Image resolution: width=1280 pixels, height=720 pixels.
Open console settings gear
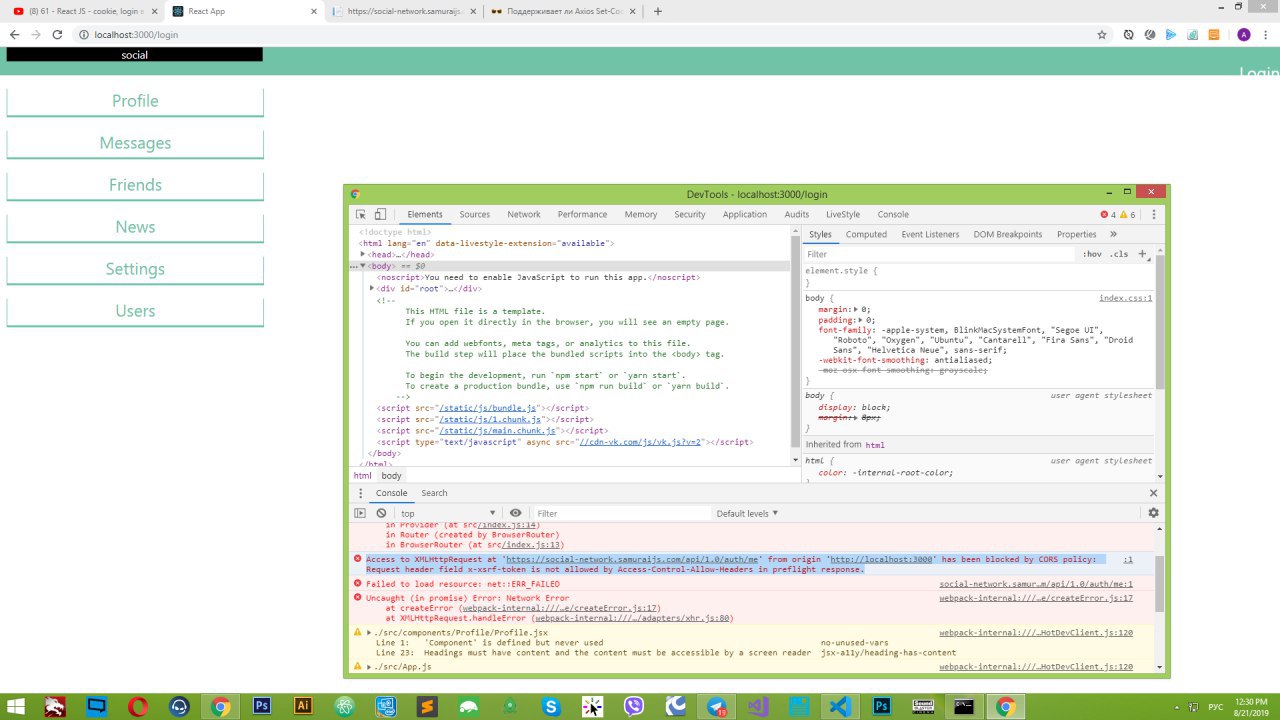pyautogui.click(x=1153, y=513)
